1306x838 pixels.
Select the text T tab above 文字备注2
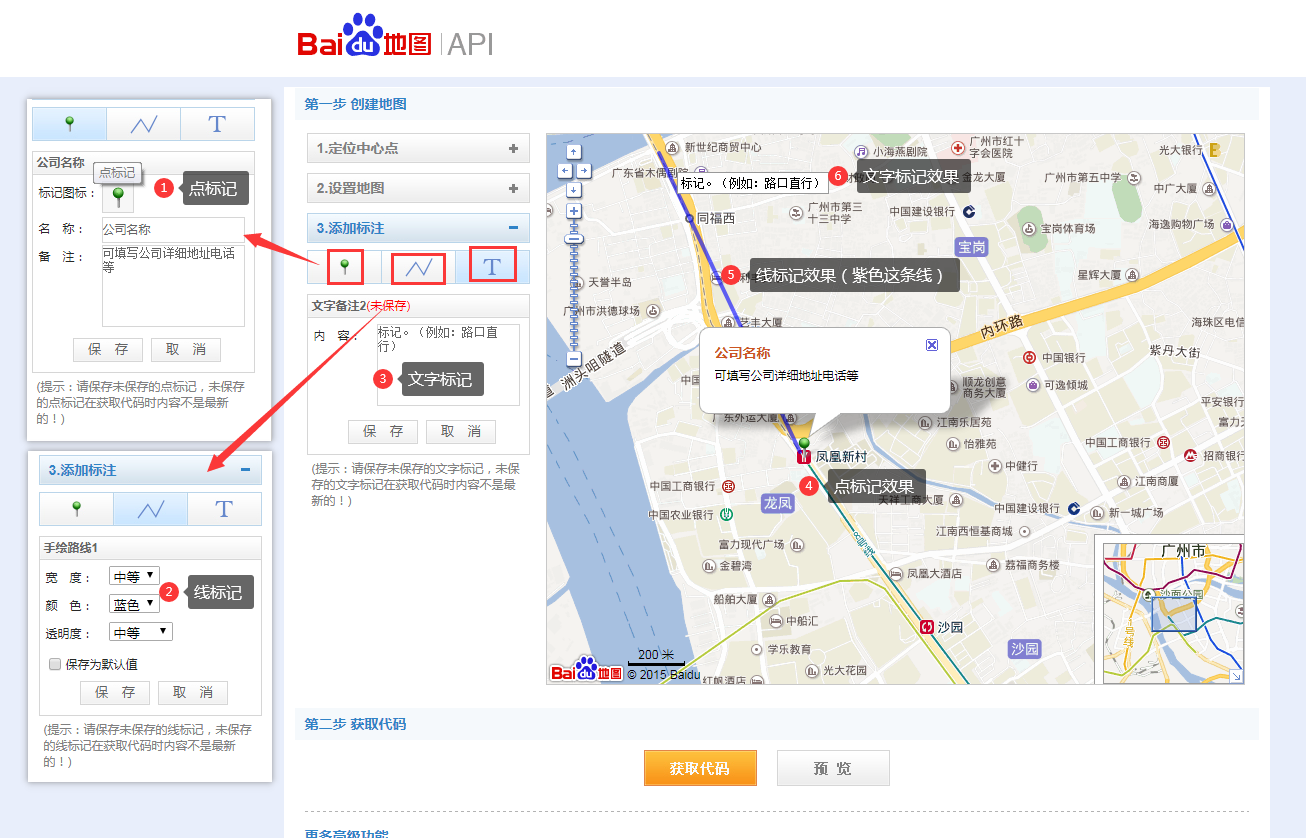pos(492,267)
